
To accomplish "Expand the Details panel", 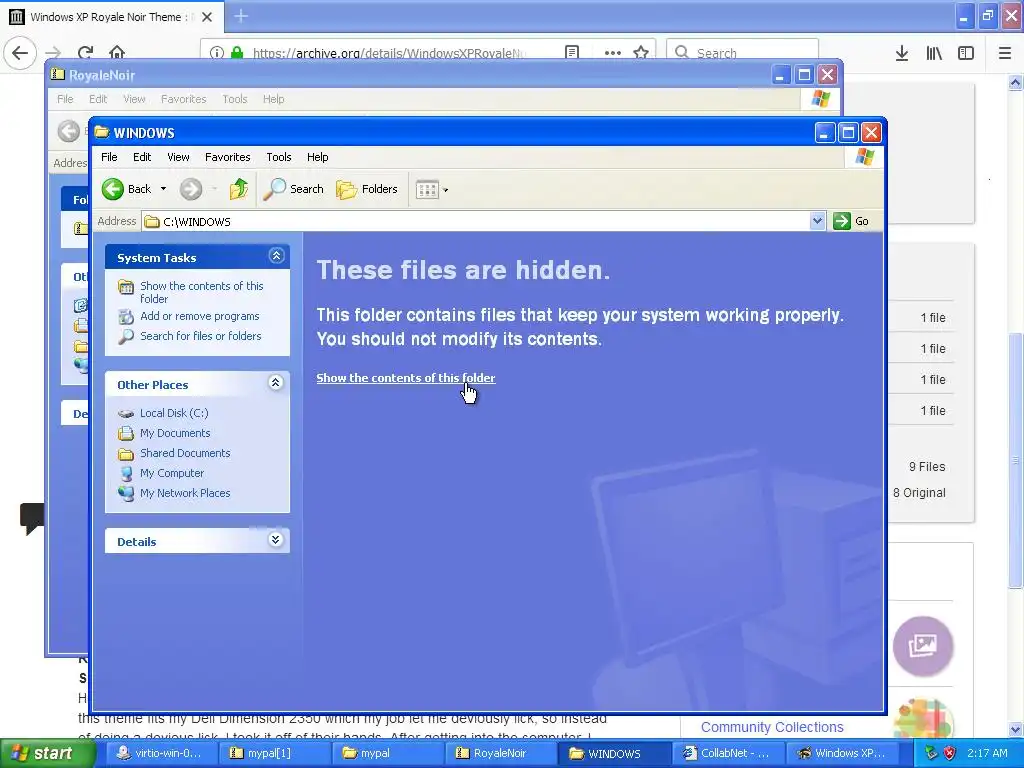I will [276, 539].
